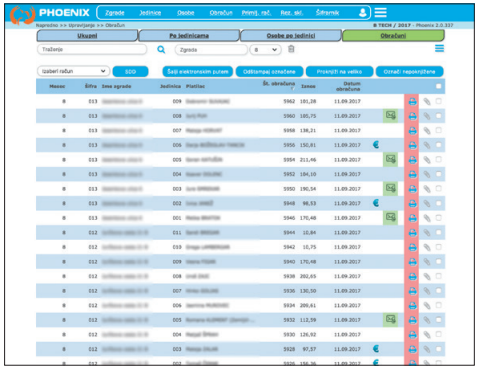Click the trash bin icon beside Zgrada filter
The image size is (478, 369).
click(291, 49)
